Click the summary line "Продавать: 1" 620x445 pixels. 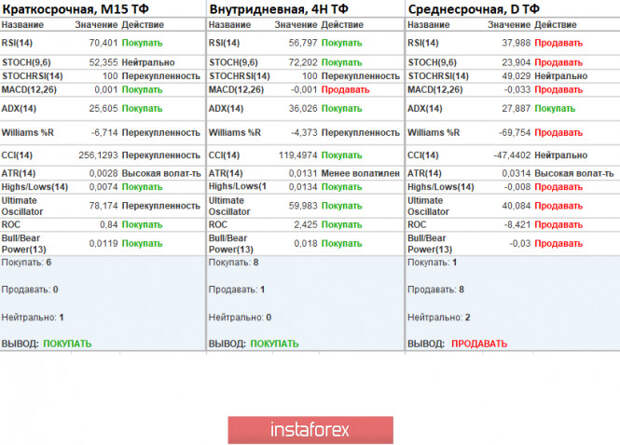[236, 290]
